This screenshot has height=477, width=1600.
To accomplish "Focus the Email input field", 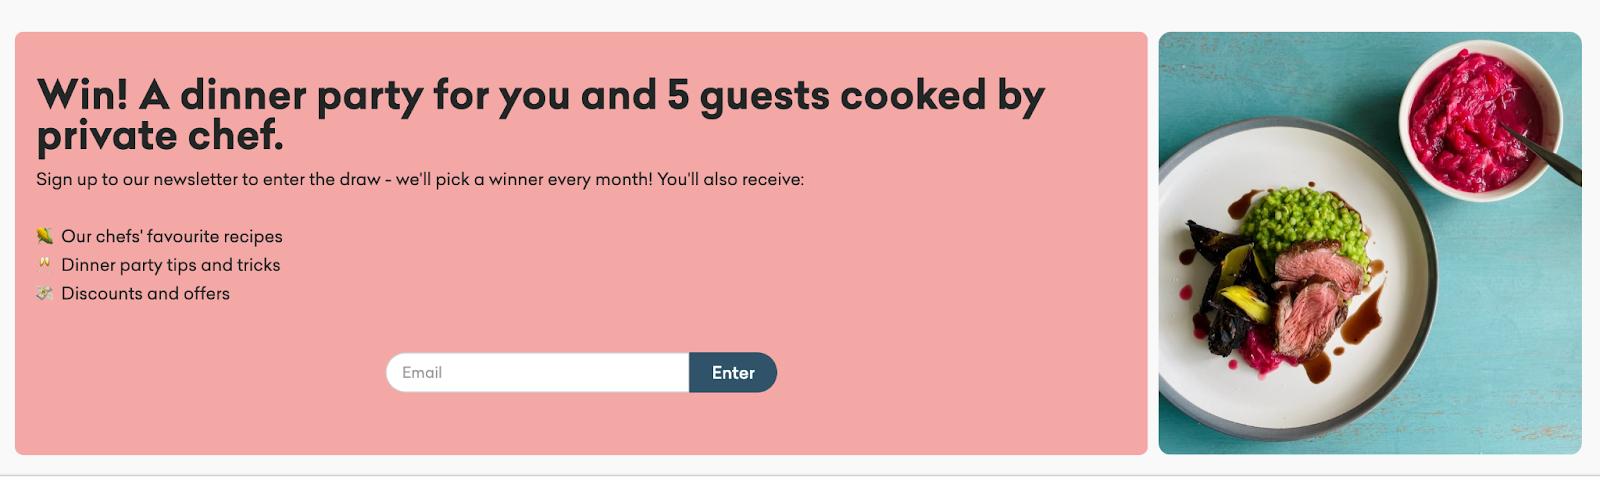I will tap(537, 372).
